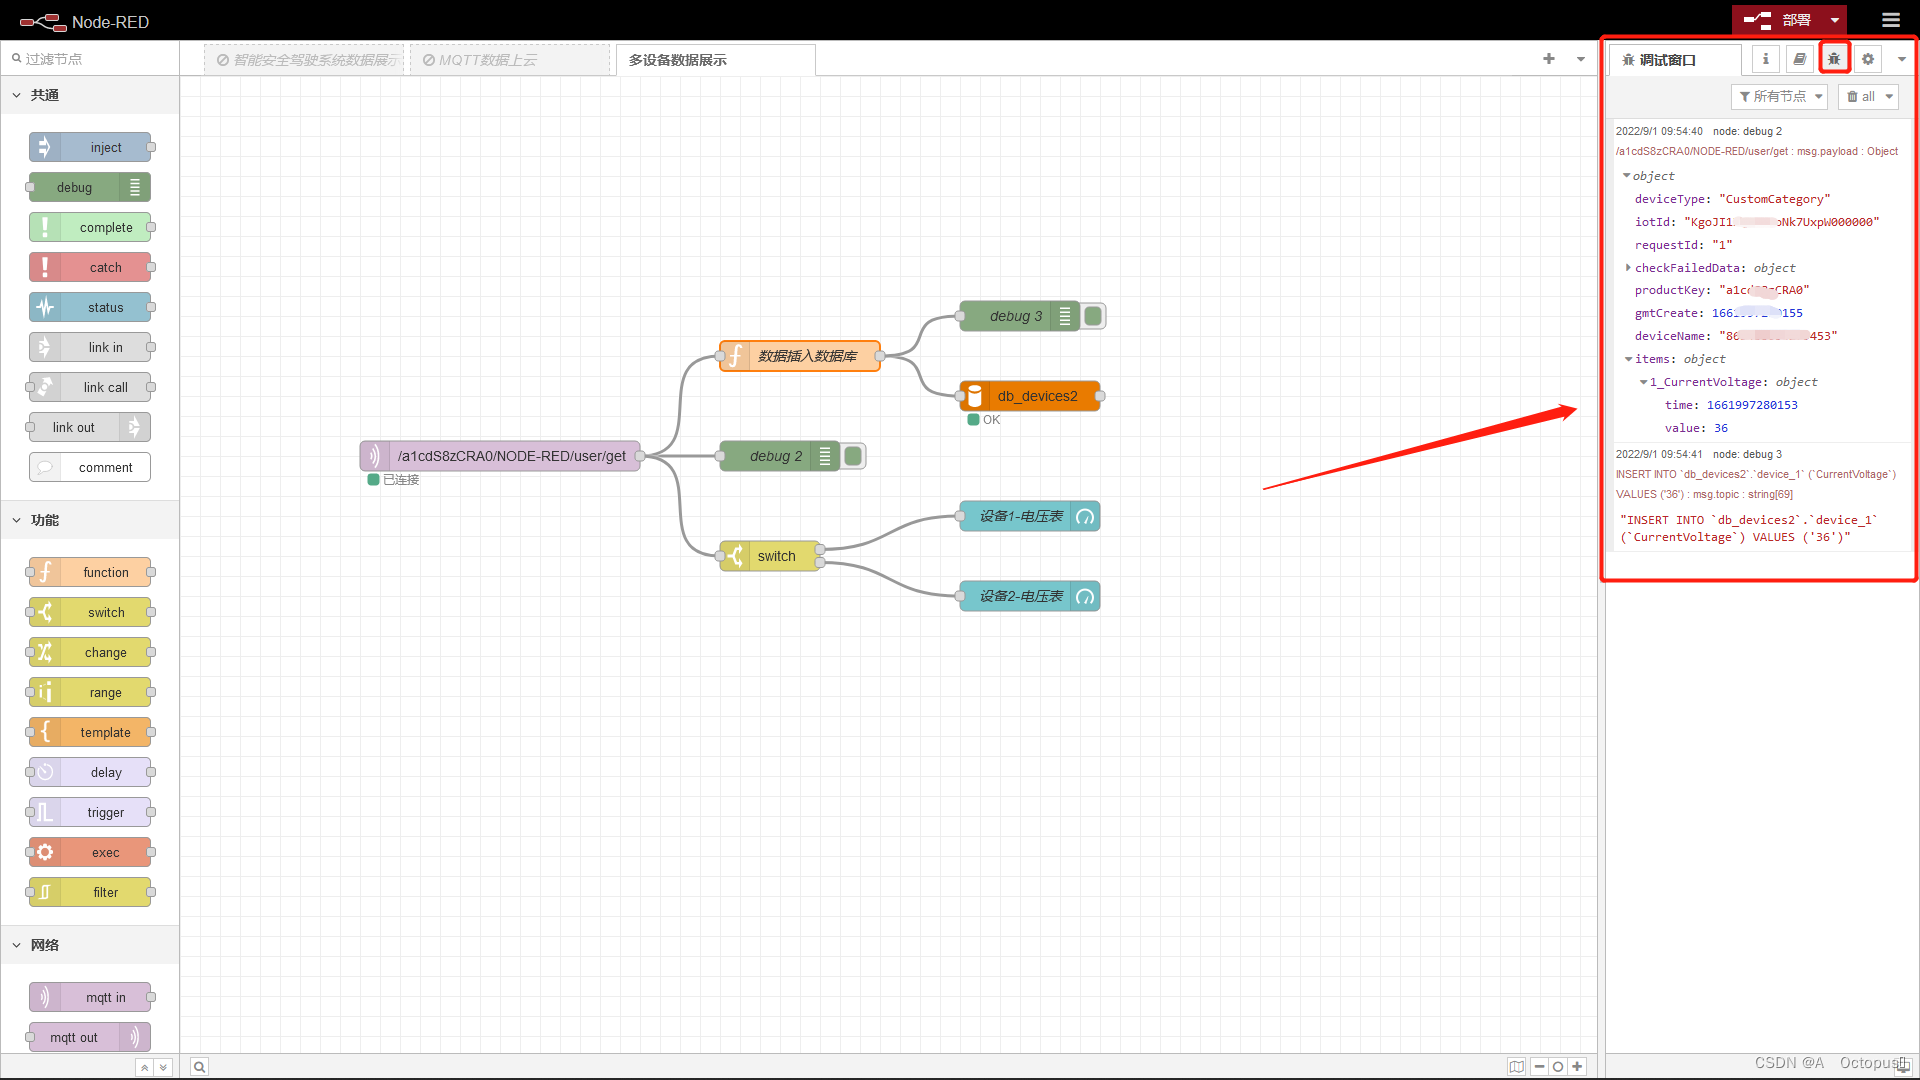Open the configuration nodes gear tab

(x=1868, y=59)
